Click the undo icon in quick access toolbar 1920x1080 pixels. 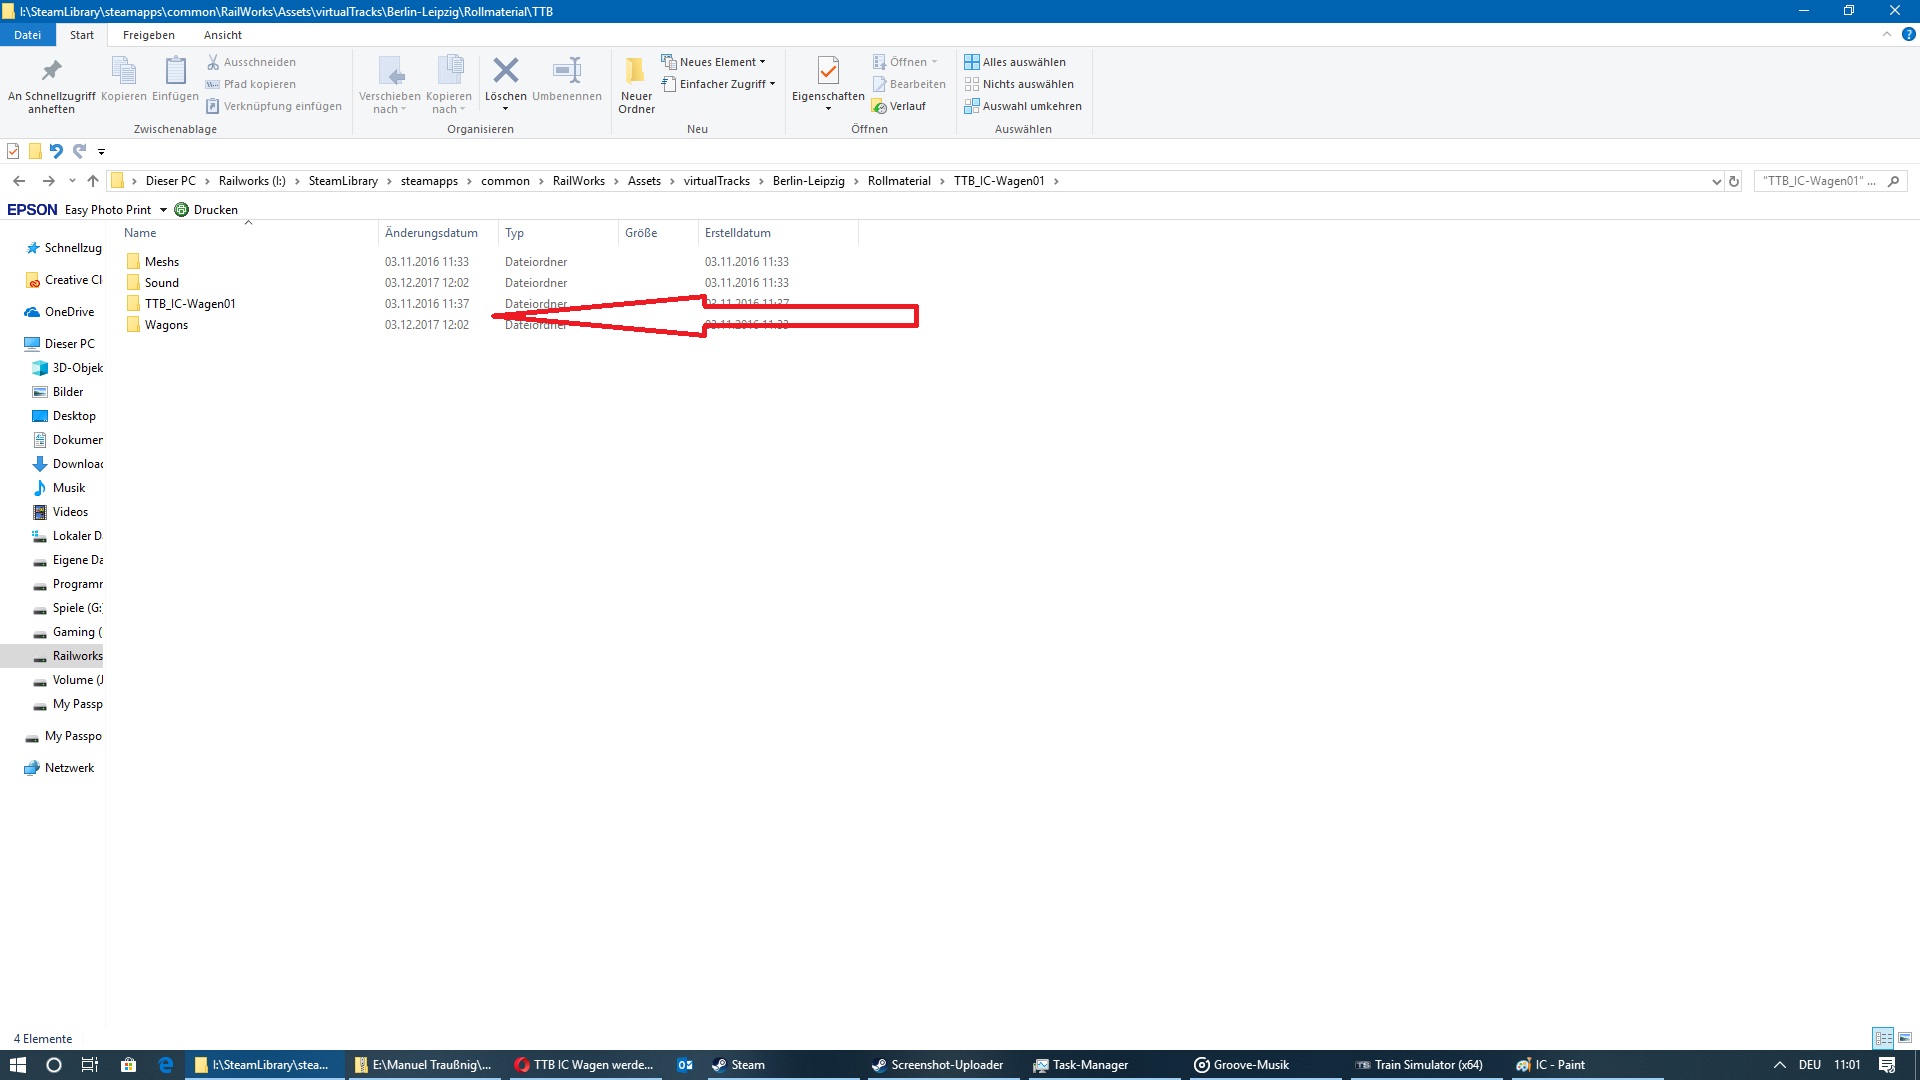click(56, 152)
